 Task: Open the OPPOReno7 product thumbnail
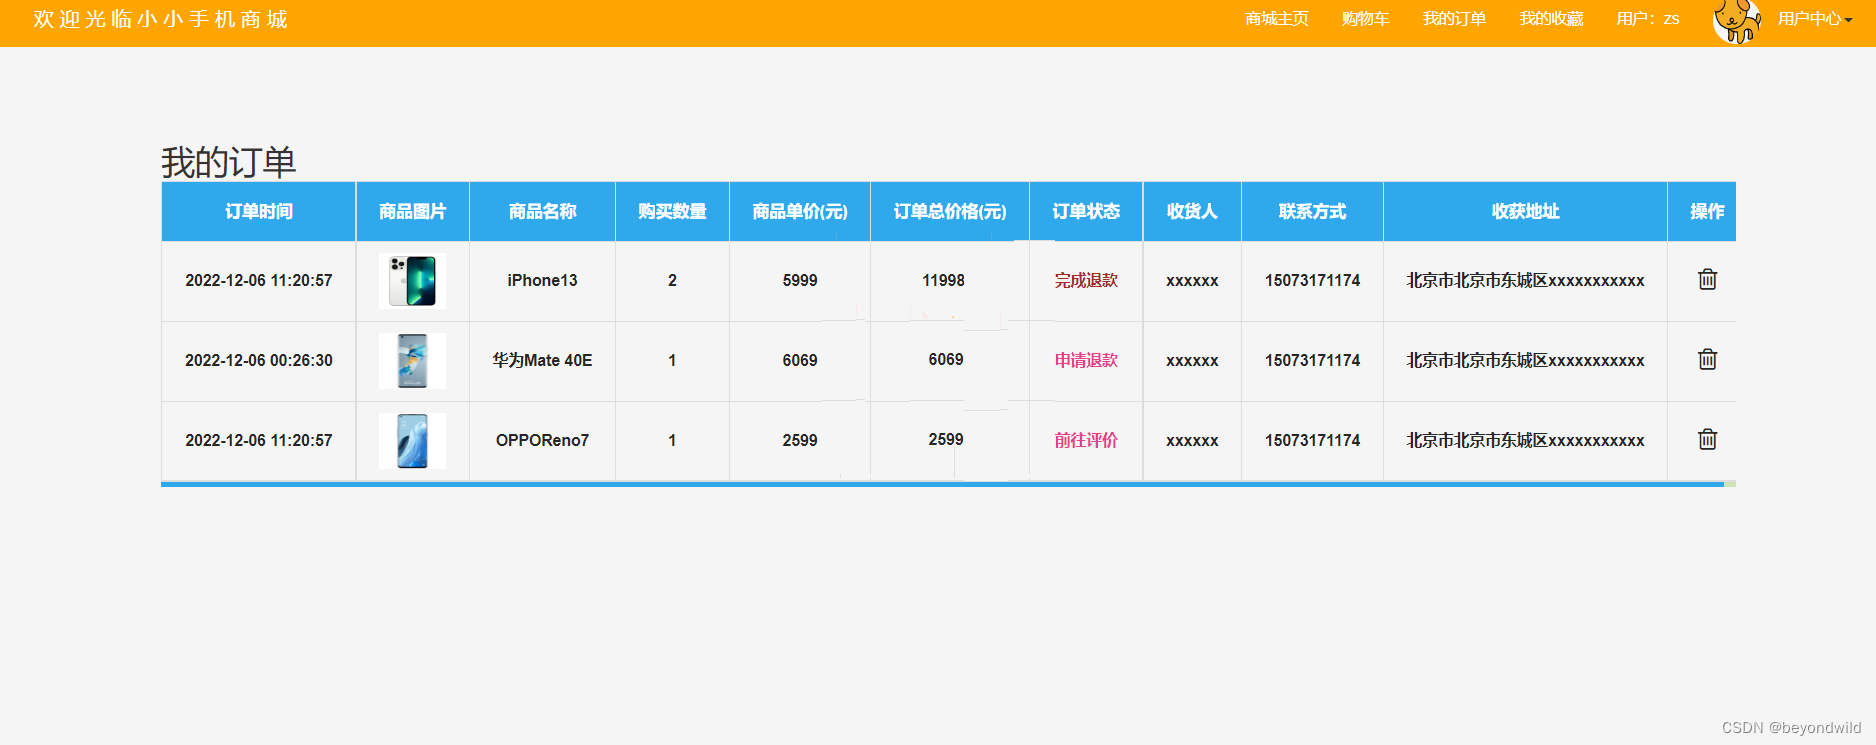pos(412,441)
